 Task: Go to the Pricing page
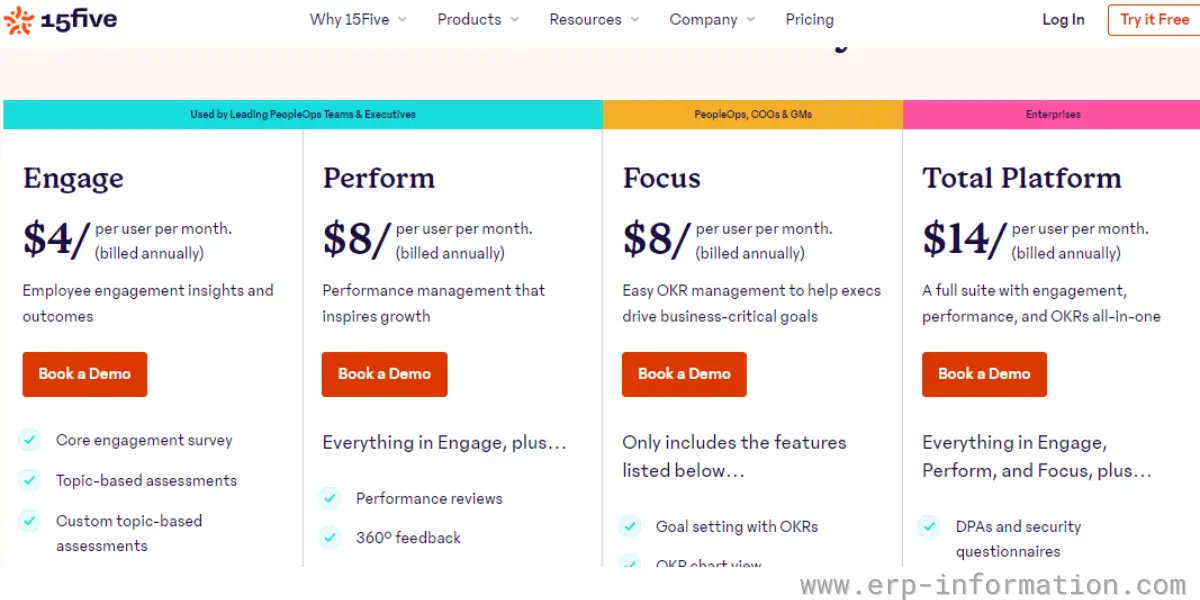pos(809,19)
